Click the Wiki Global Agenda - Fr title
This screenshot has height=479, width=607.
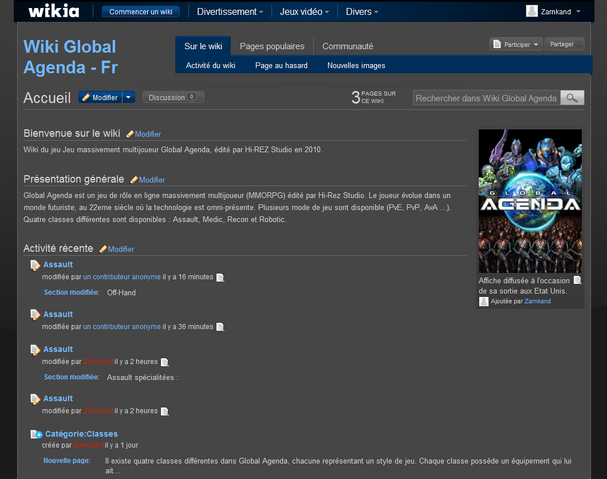coord(70,57)
